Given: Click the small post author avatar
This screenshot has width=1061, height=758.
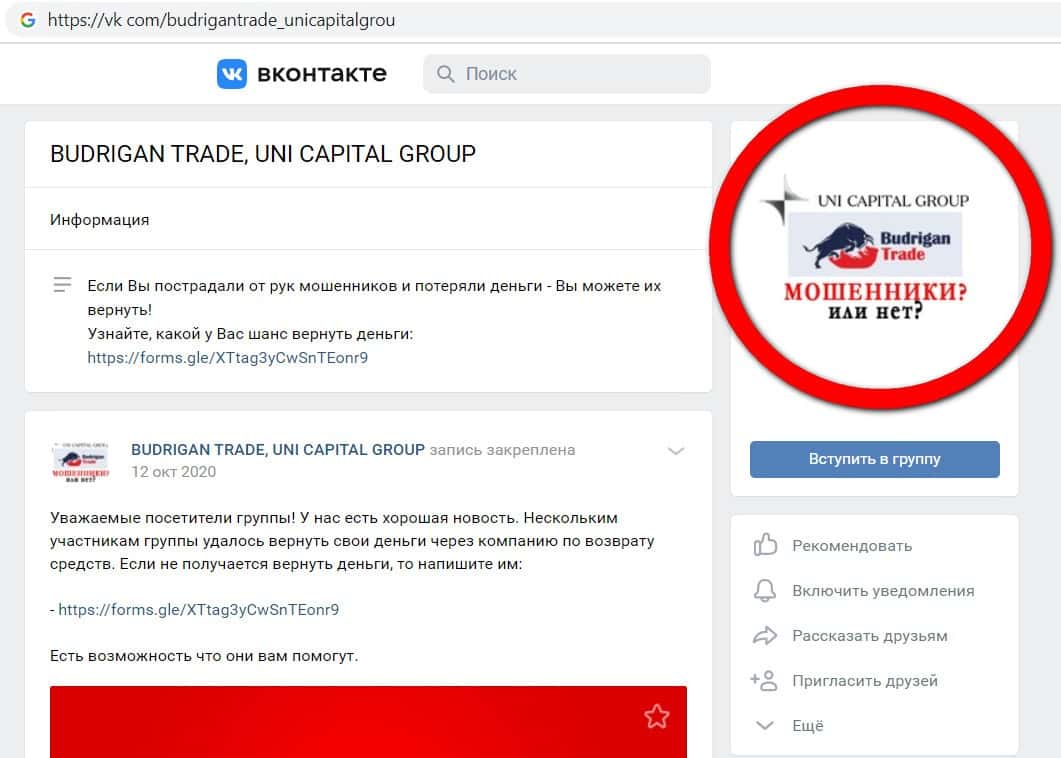Looking at the screenshot, I should [x=81, y=462].
